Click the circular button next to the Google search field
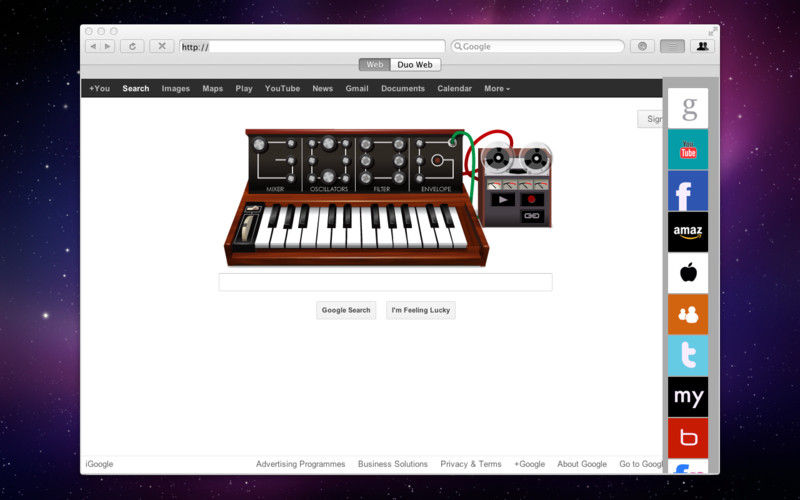This screenshot has height=500, width=800. coord(642,46)
